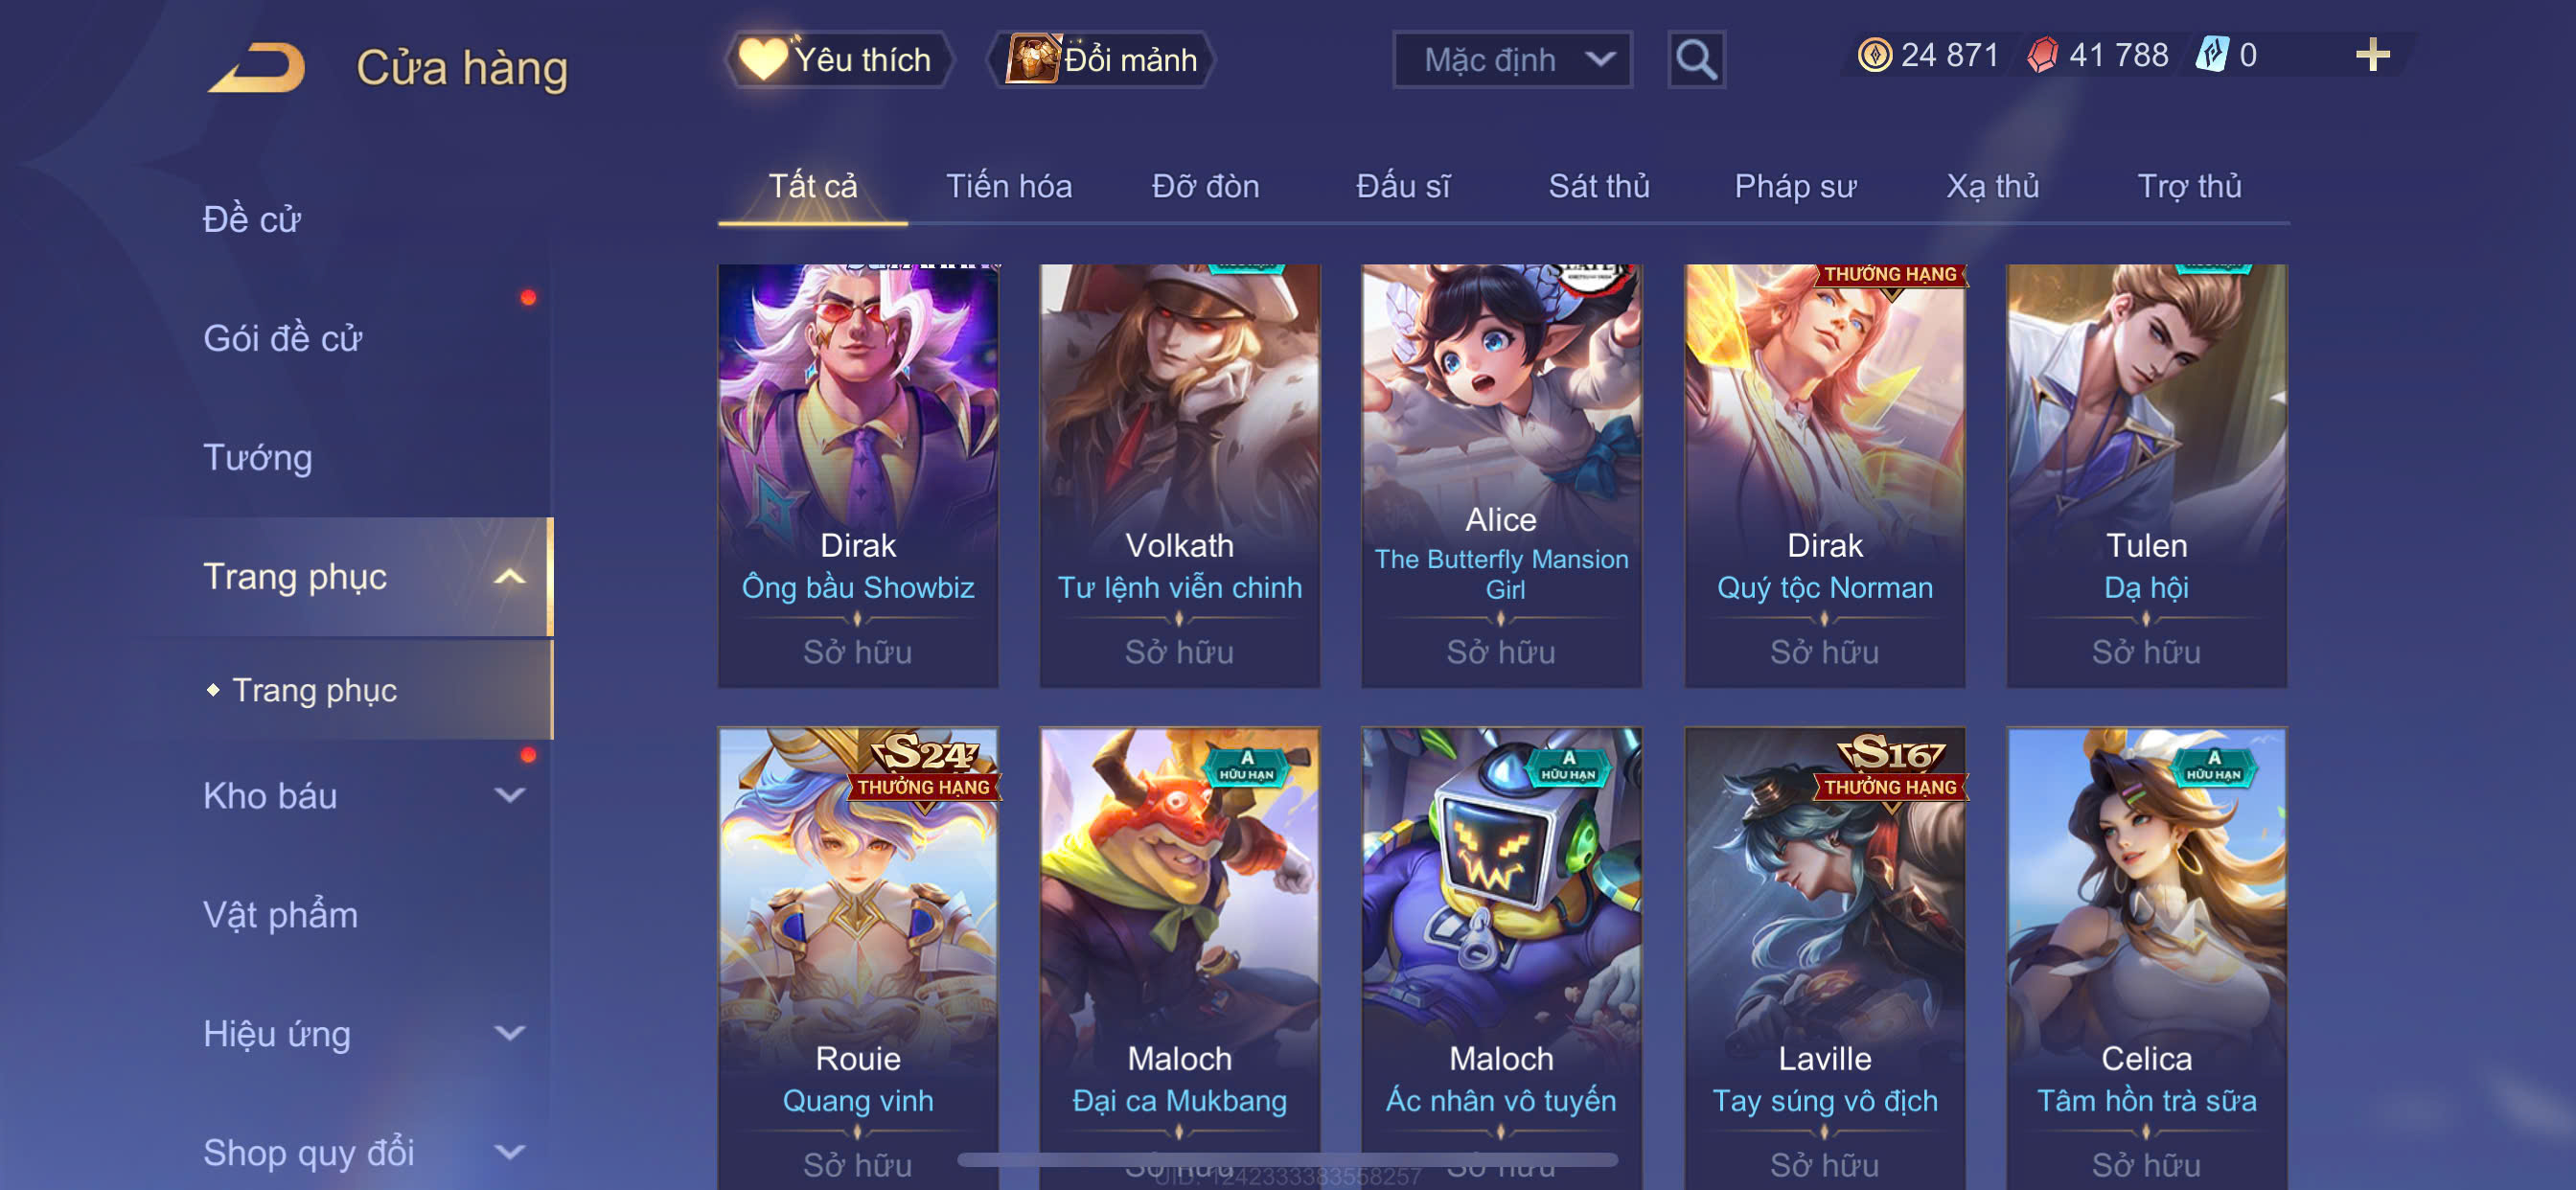Click the horizontal scrollbar at the bottom
This screenshot has width=2576, height=1190.
coord(1287,1160)
